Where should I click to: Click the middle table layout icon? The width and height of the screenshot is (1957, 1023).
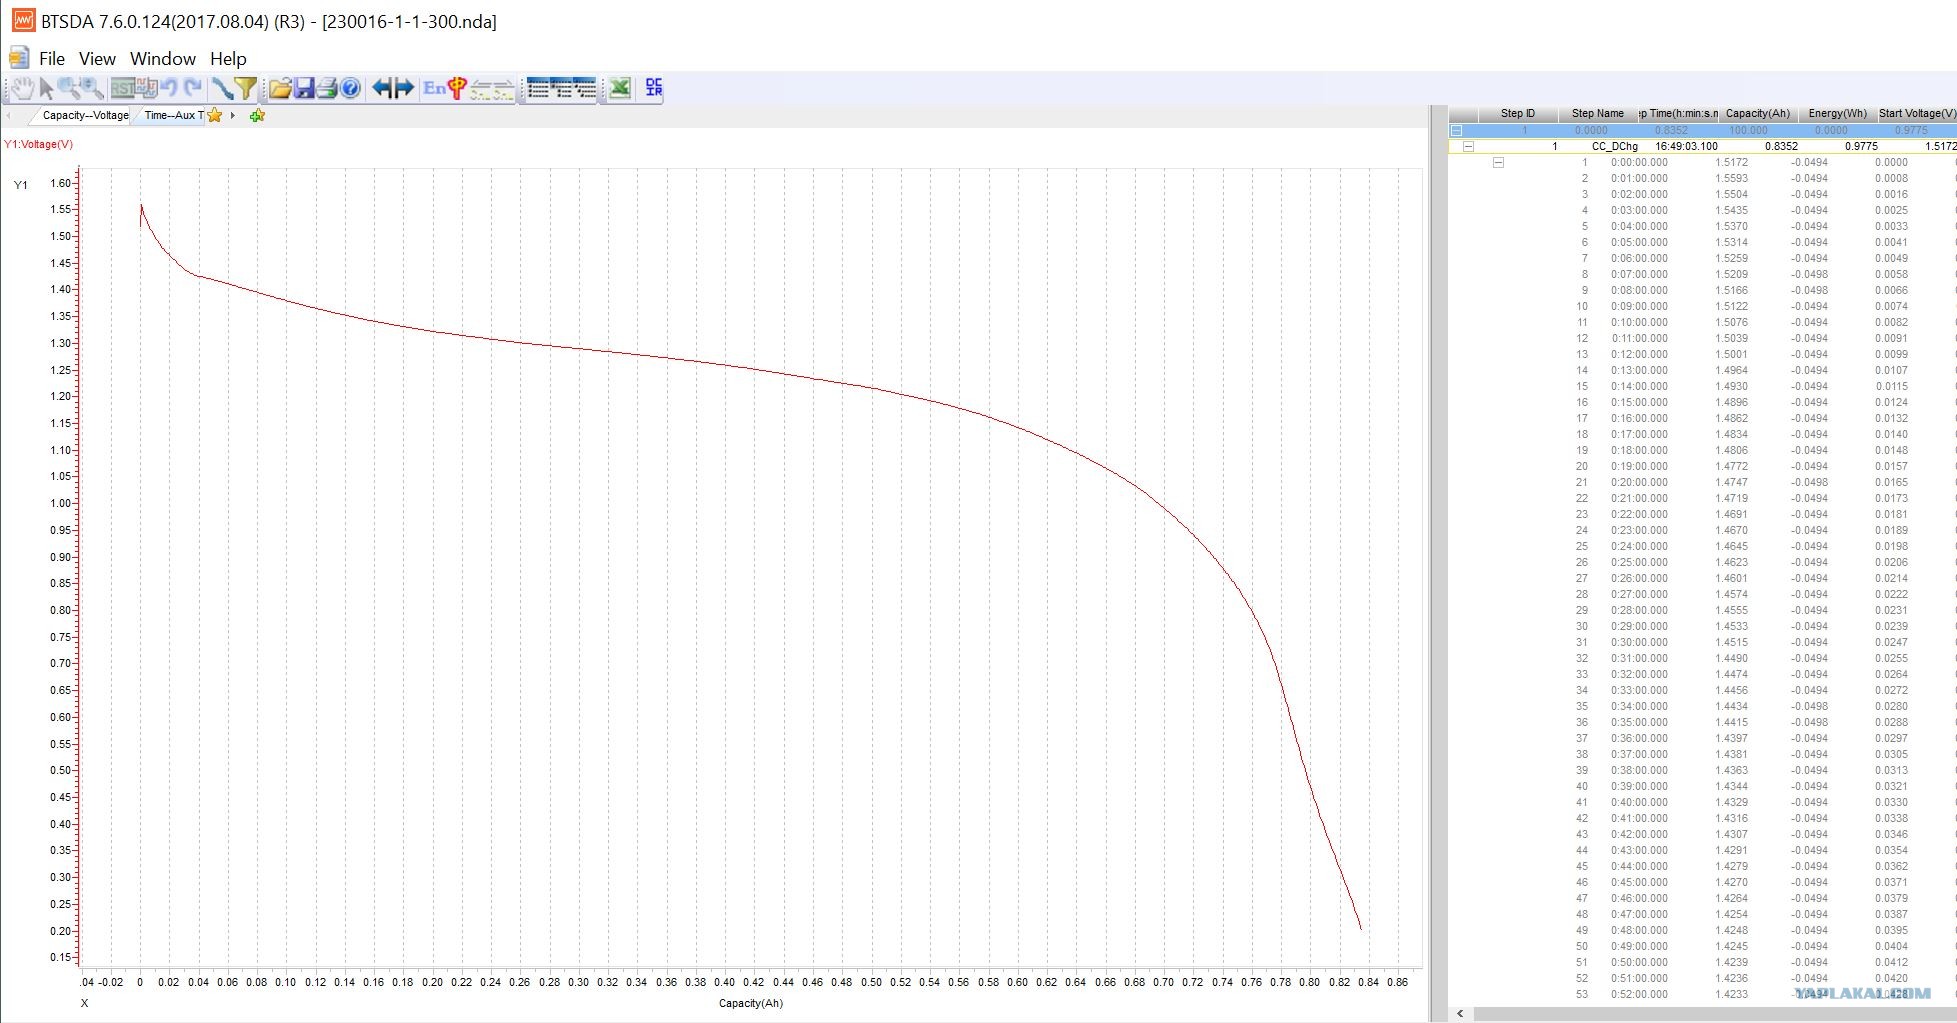click(x=561, y=88)
